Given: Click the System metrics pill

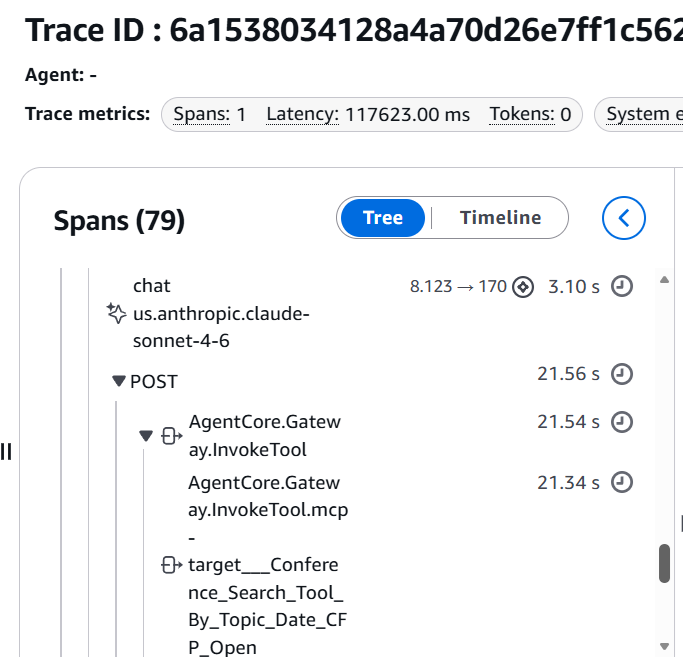Looking at the screenshot, I should pyautogui.click(x=639, y=115).
